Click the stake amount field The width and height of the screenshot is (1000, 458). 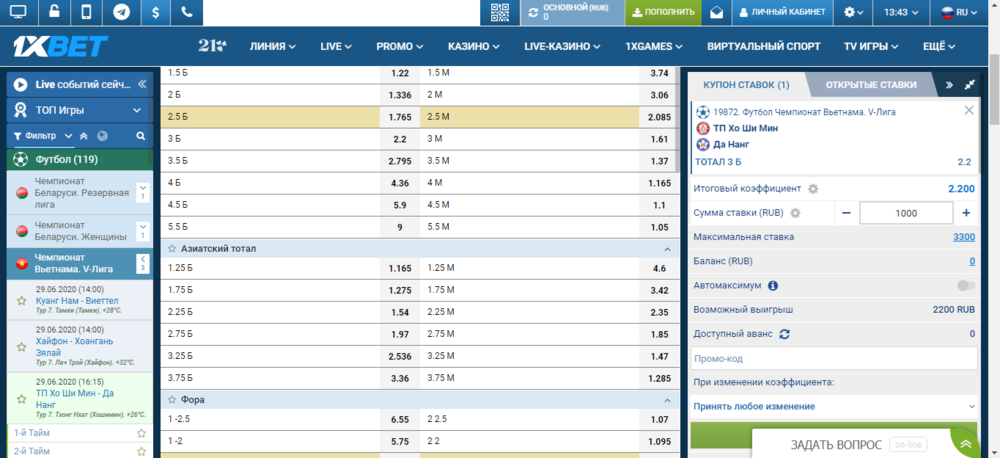pyautogui.click(x=906, y=213)
